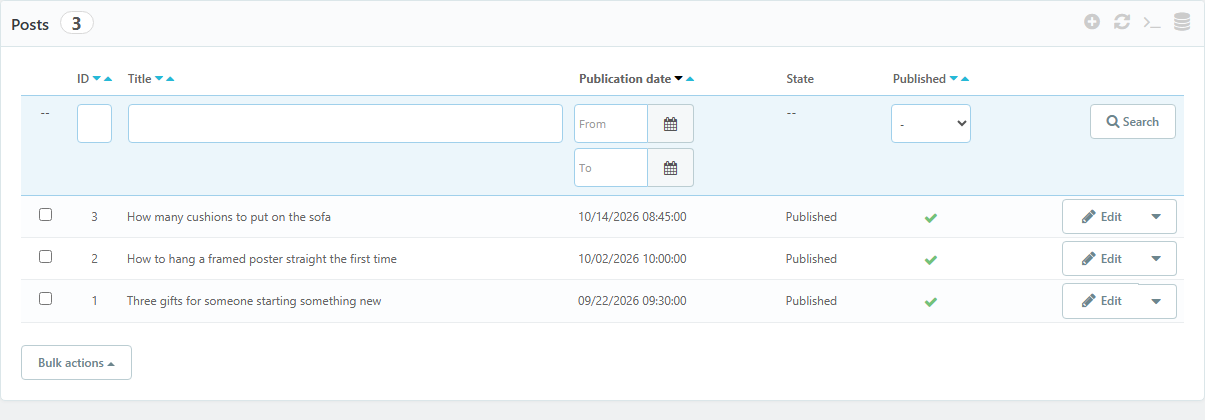
Task: Click the Publication date column header
Action: tap(625, 79)
